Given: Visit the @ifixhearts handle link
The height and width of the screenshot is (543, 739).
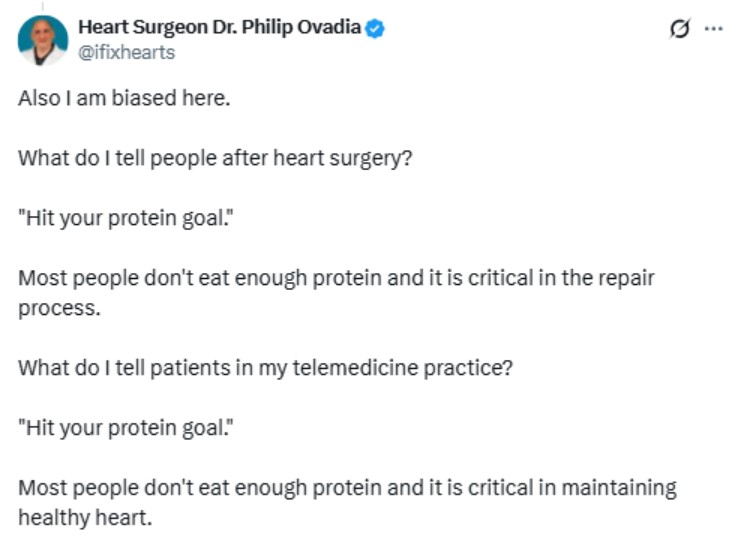Looking at the screenshot, I should coord(126,52).
